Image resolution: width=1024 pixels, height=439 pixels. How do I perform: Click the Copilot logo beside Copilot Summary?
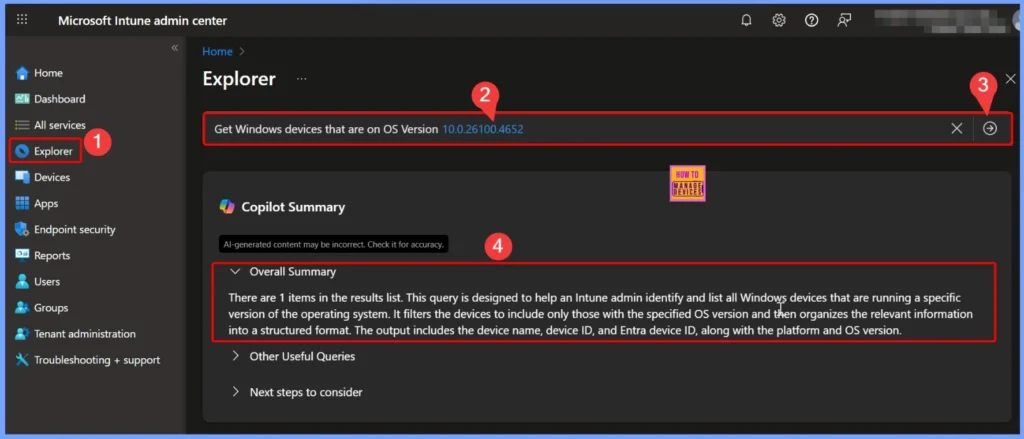[227, 207]
